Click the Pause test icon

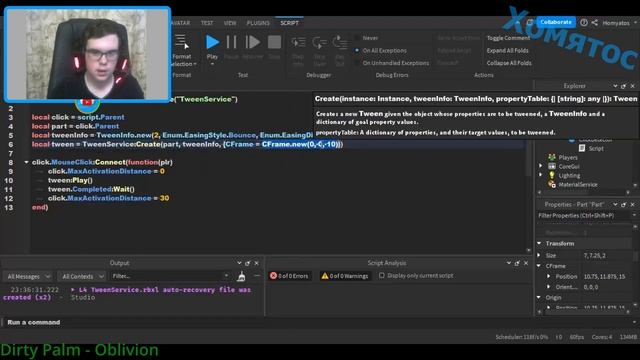pos(231,42)
